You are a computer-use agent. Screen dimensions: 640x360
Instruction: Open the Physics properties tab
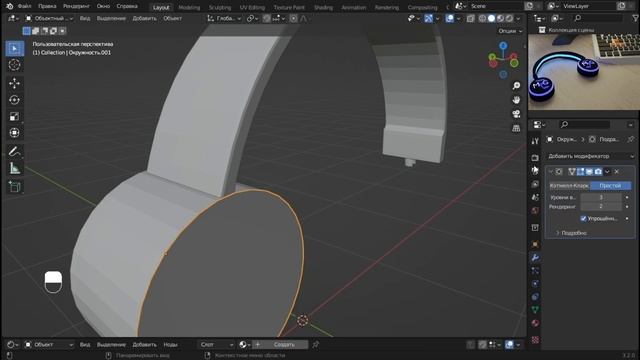(x=535, y=284)
